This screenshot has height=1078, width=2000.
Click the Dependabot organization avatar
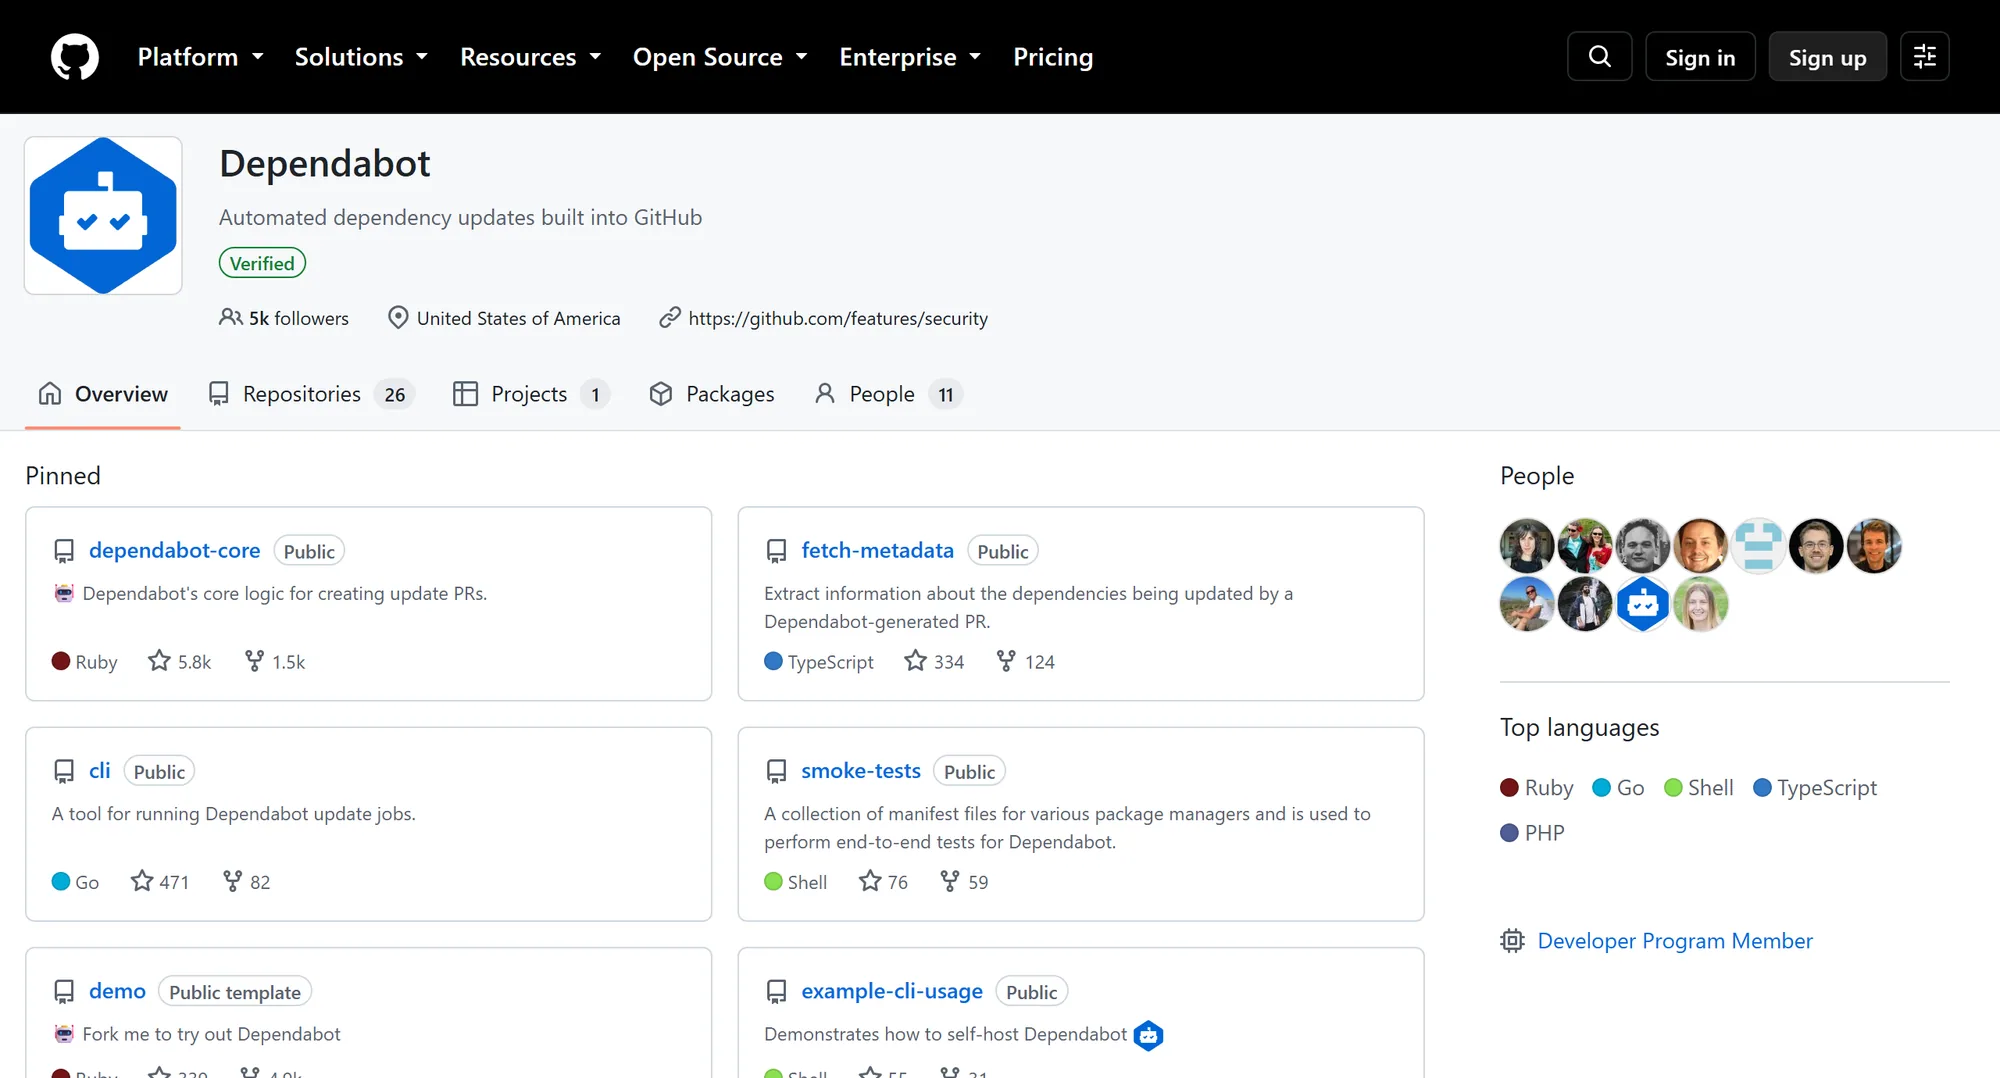(x=103, y=215)
